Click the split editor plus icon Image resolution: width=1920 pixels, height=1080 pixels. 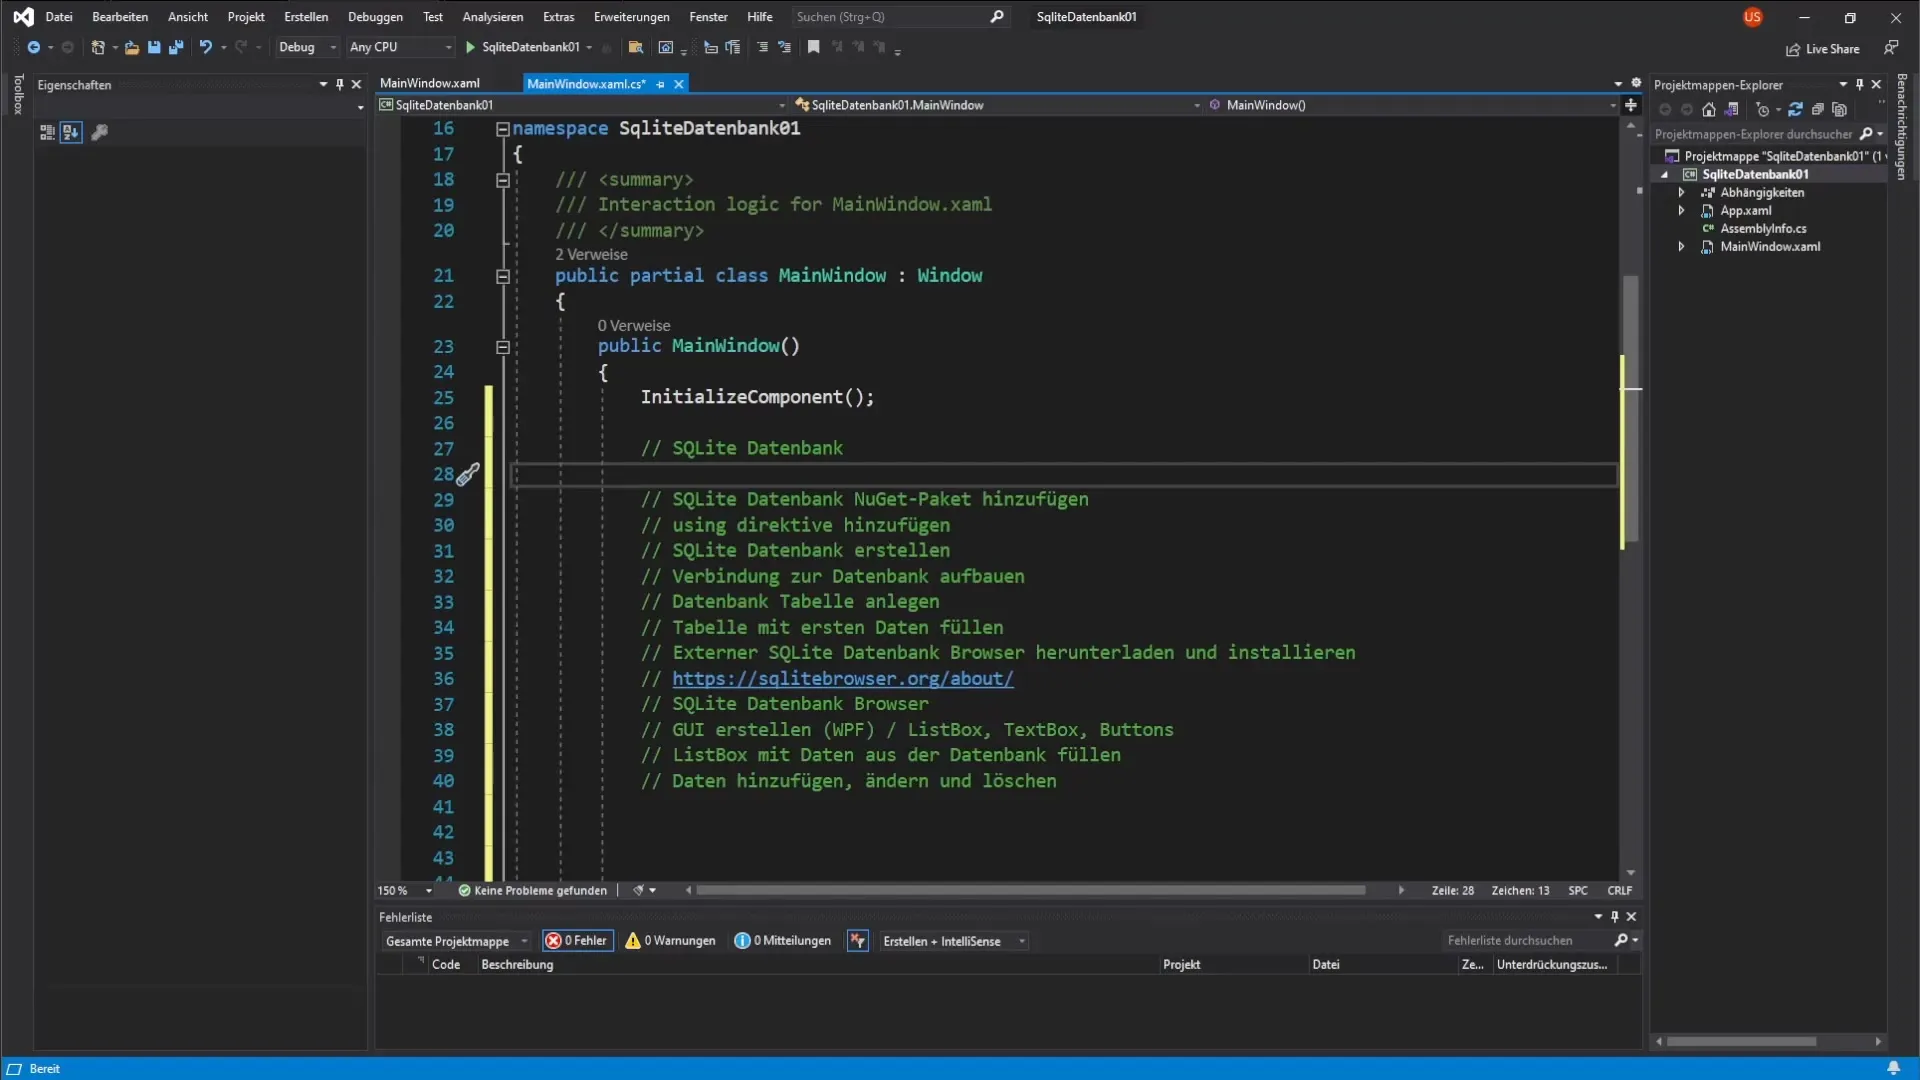[x=1631, y=105]
